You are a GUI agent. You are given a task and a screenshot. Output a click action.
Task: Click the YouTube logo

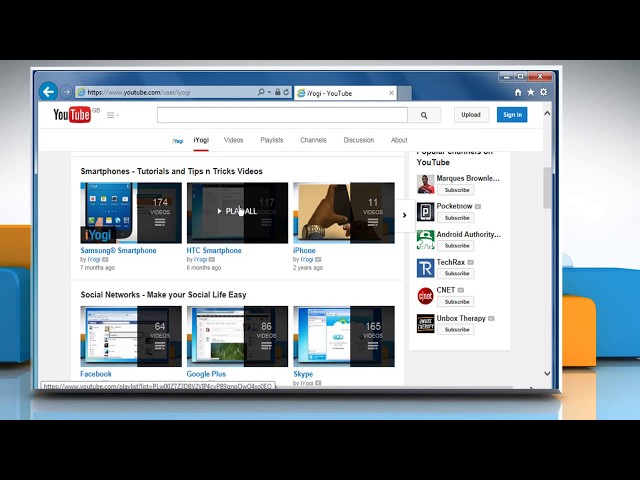[x=72, y=115]
